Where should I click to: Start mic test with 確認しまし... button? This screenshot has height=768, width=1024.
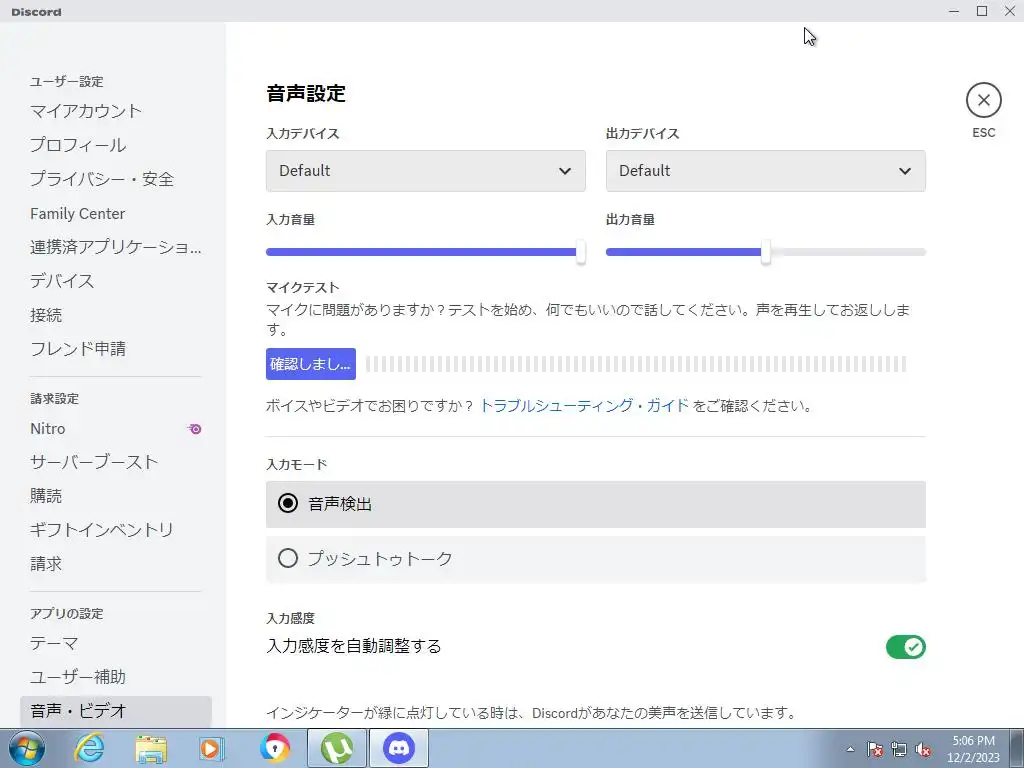tap(311, 364)
